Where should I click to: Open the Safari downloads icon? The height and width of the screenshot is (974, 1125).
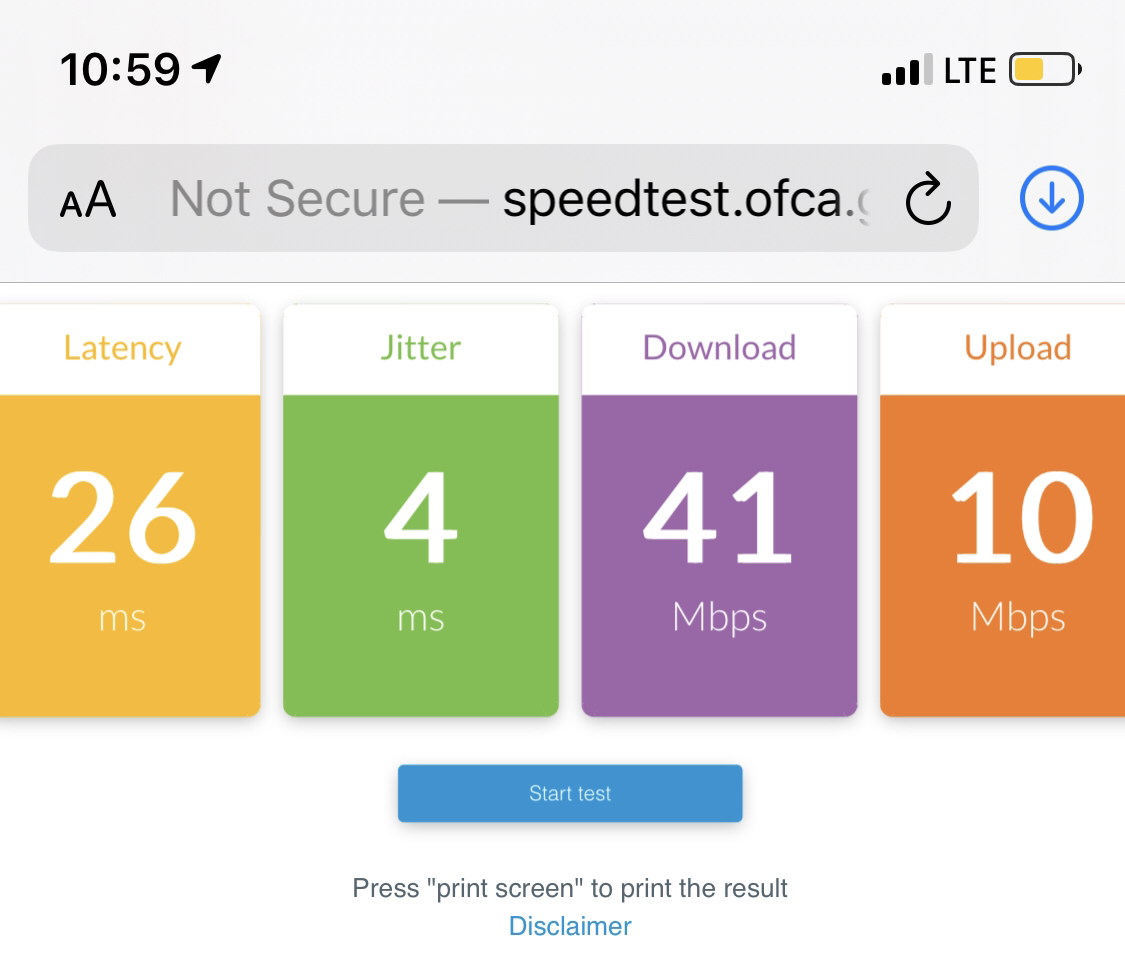pyautogui.click(x=1051, y=198)
